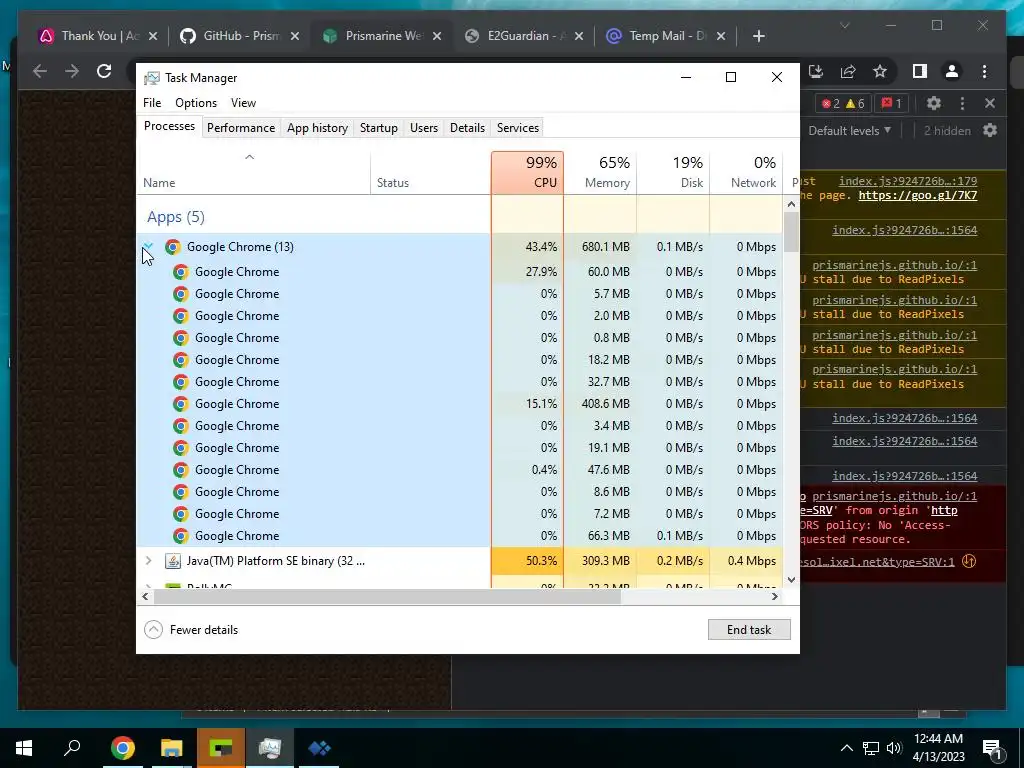Viewport: 1024px width, 768px height.
Task: Open the Options menu in Task Manager
Action: [x=196, y=103]
